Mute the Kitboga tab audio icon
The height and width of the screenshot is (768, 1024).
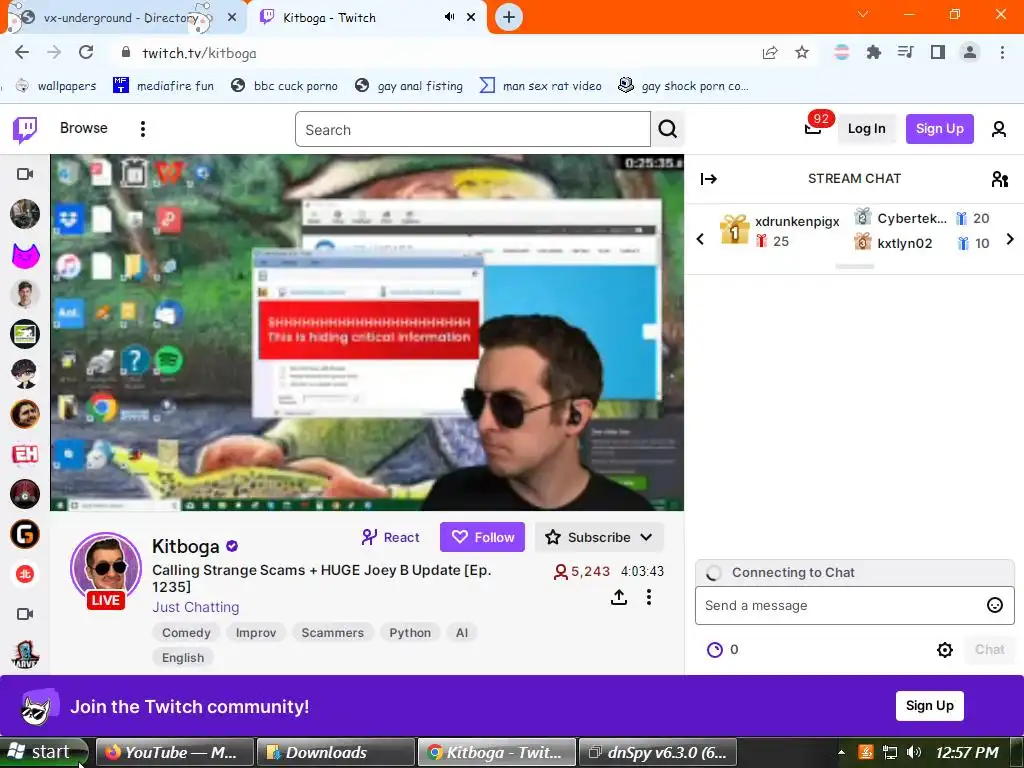(449, 17)
